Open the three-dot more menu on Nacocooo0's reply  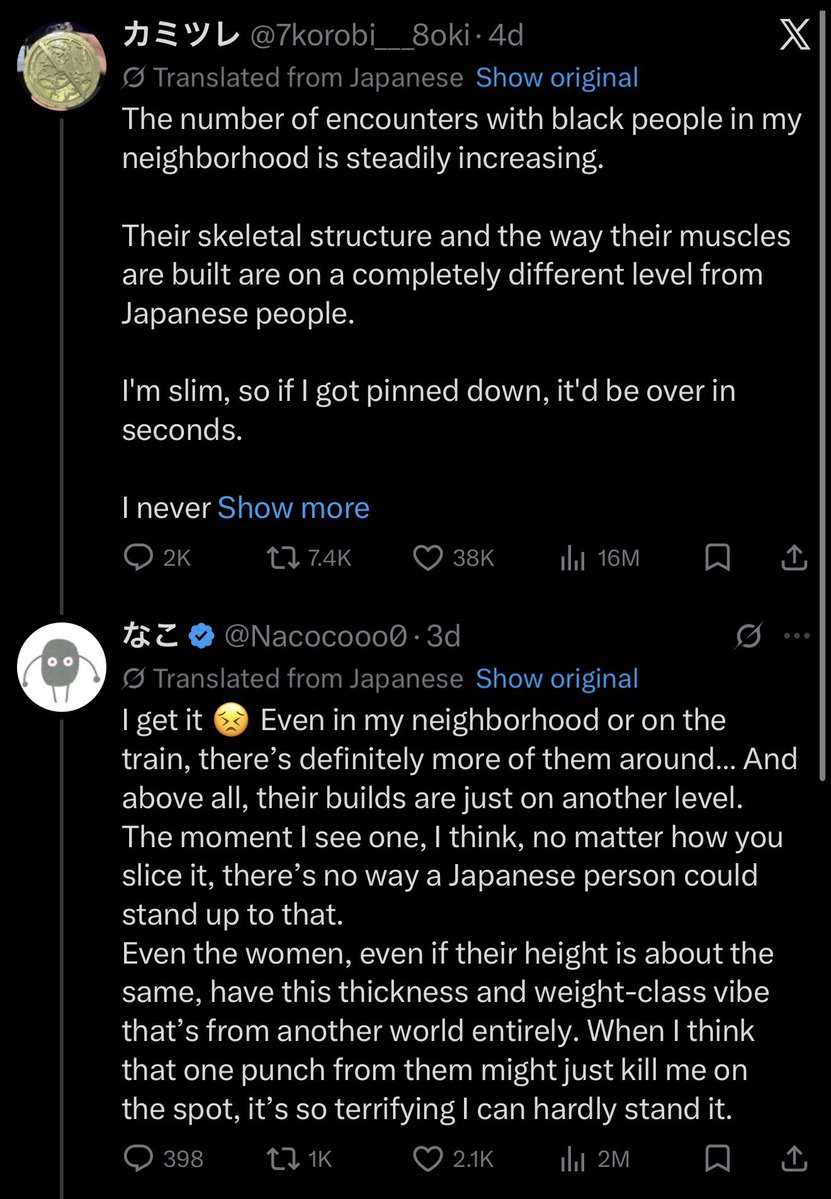[x=797, y=635]
